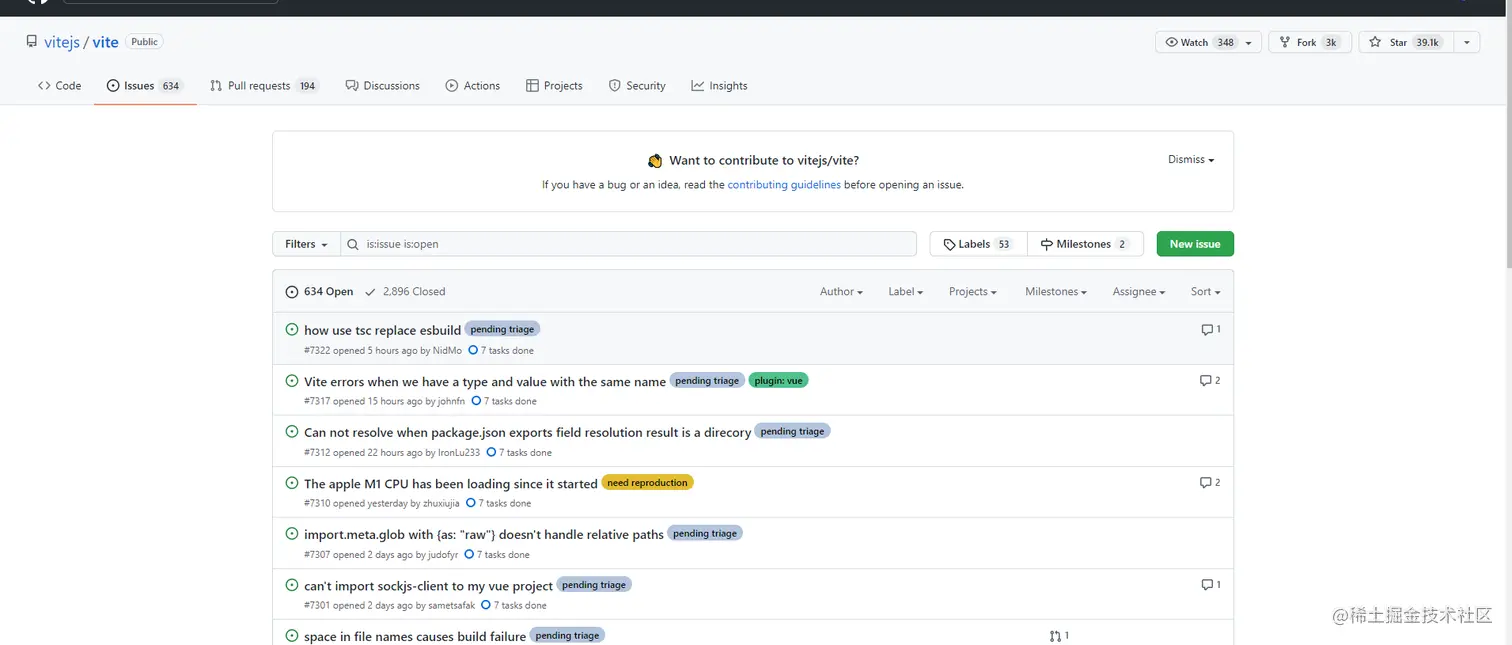The image size is (1512, 645).
Task: Expand the Dismiss dropdown on the contribute banner
Action: (x=1191, y=160)
